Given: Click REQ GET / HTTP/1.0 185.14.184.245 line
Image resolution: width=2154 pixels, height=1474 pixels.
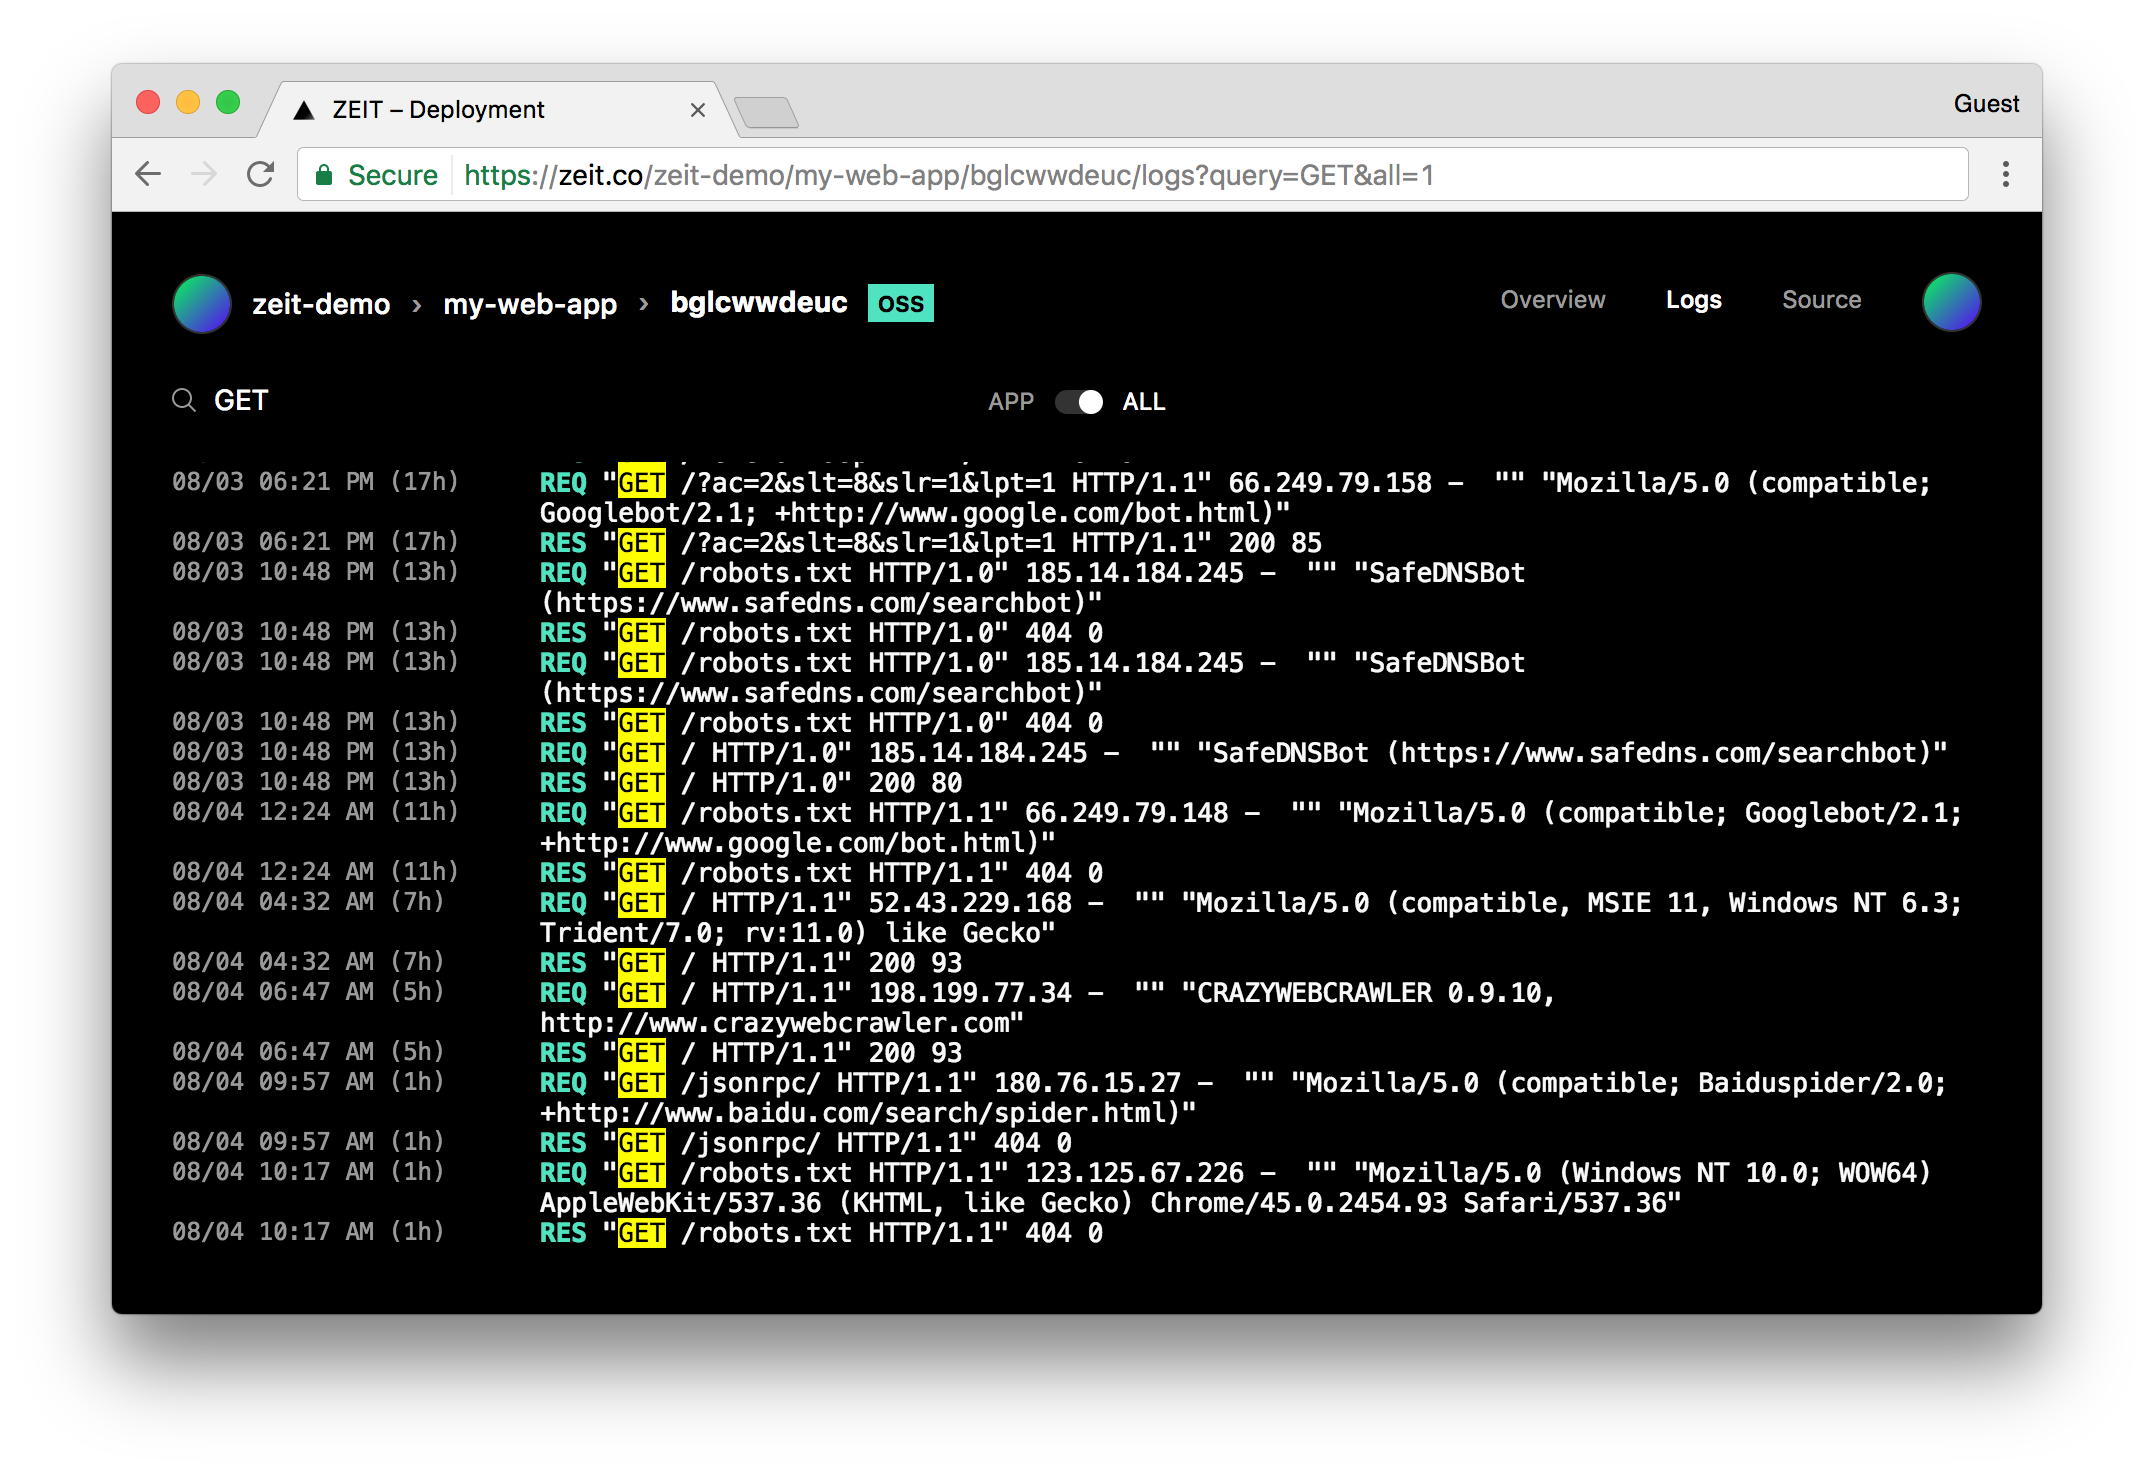Looking at the screenshot, I should [x=1243, y=753].
